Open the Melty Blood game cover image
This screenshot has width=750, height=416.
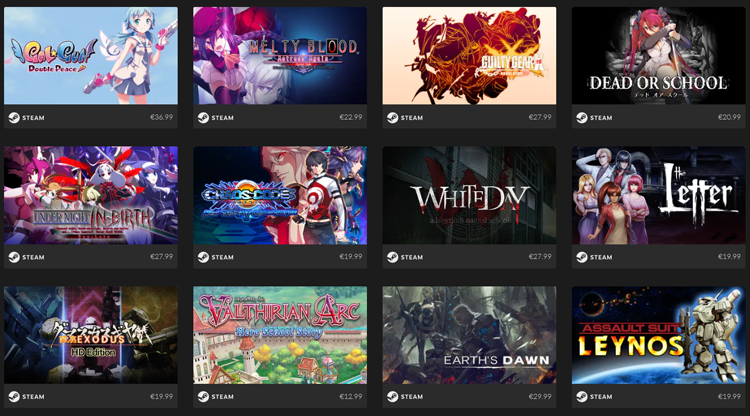280,55
